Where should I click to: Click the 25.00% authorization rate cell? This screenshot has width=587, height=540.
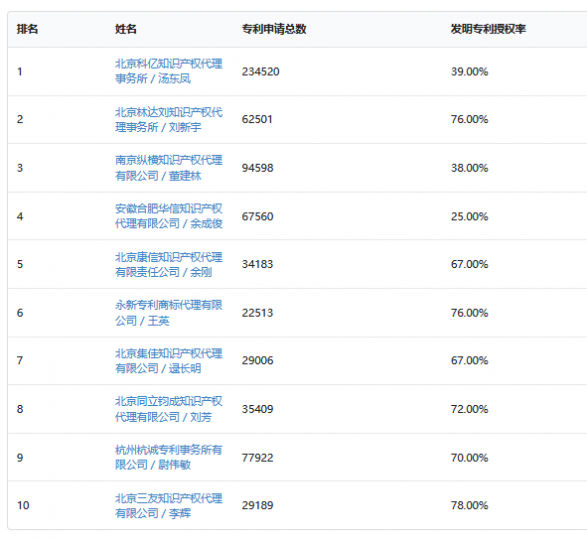tap(469, 216)
